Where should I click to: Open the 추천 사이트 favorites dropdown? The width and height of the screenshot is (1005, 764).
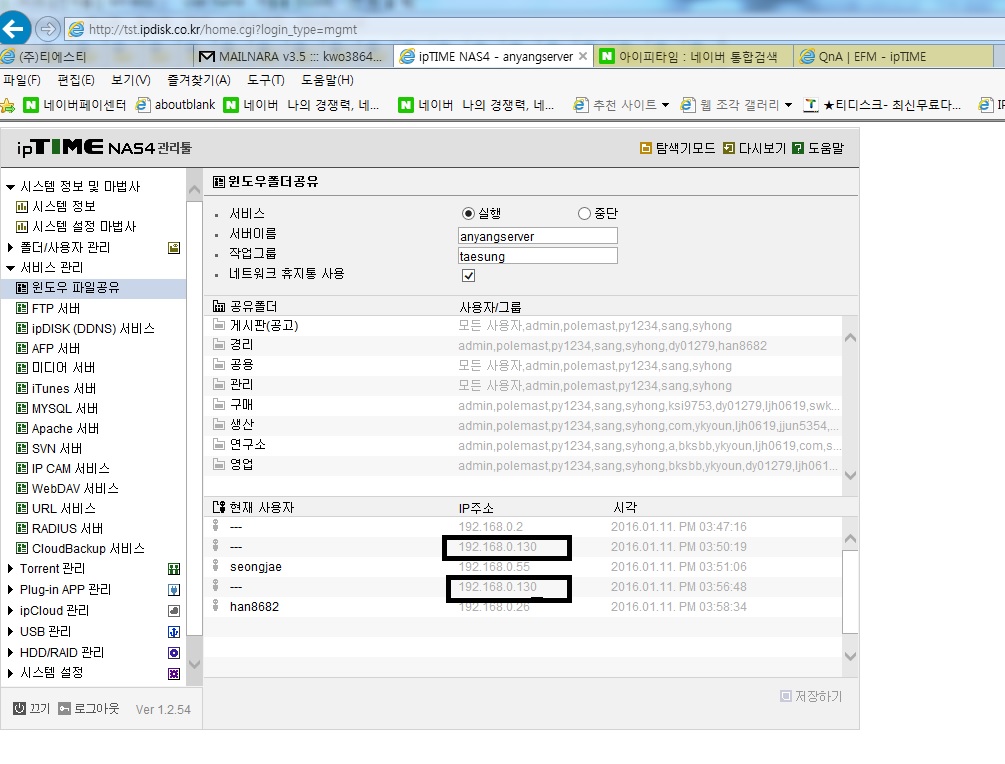[622, 104]
